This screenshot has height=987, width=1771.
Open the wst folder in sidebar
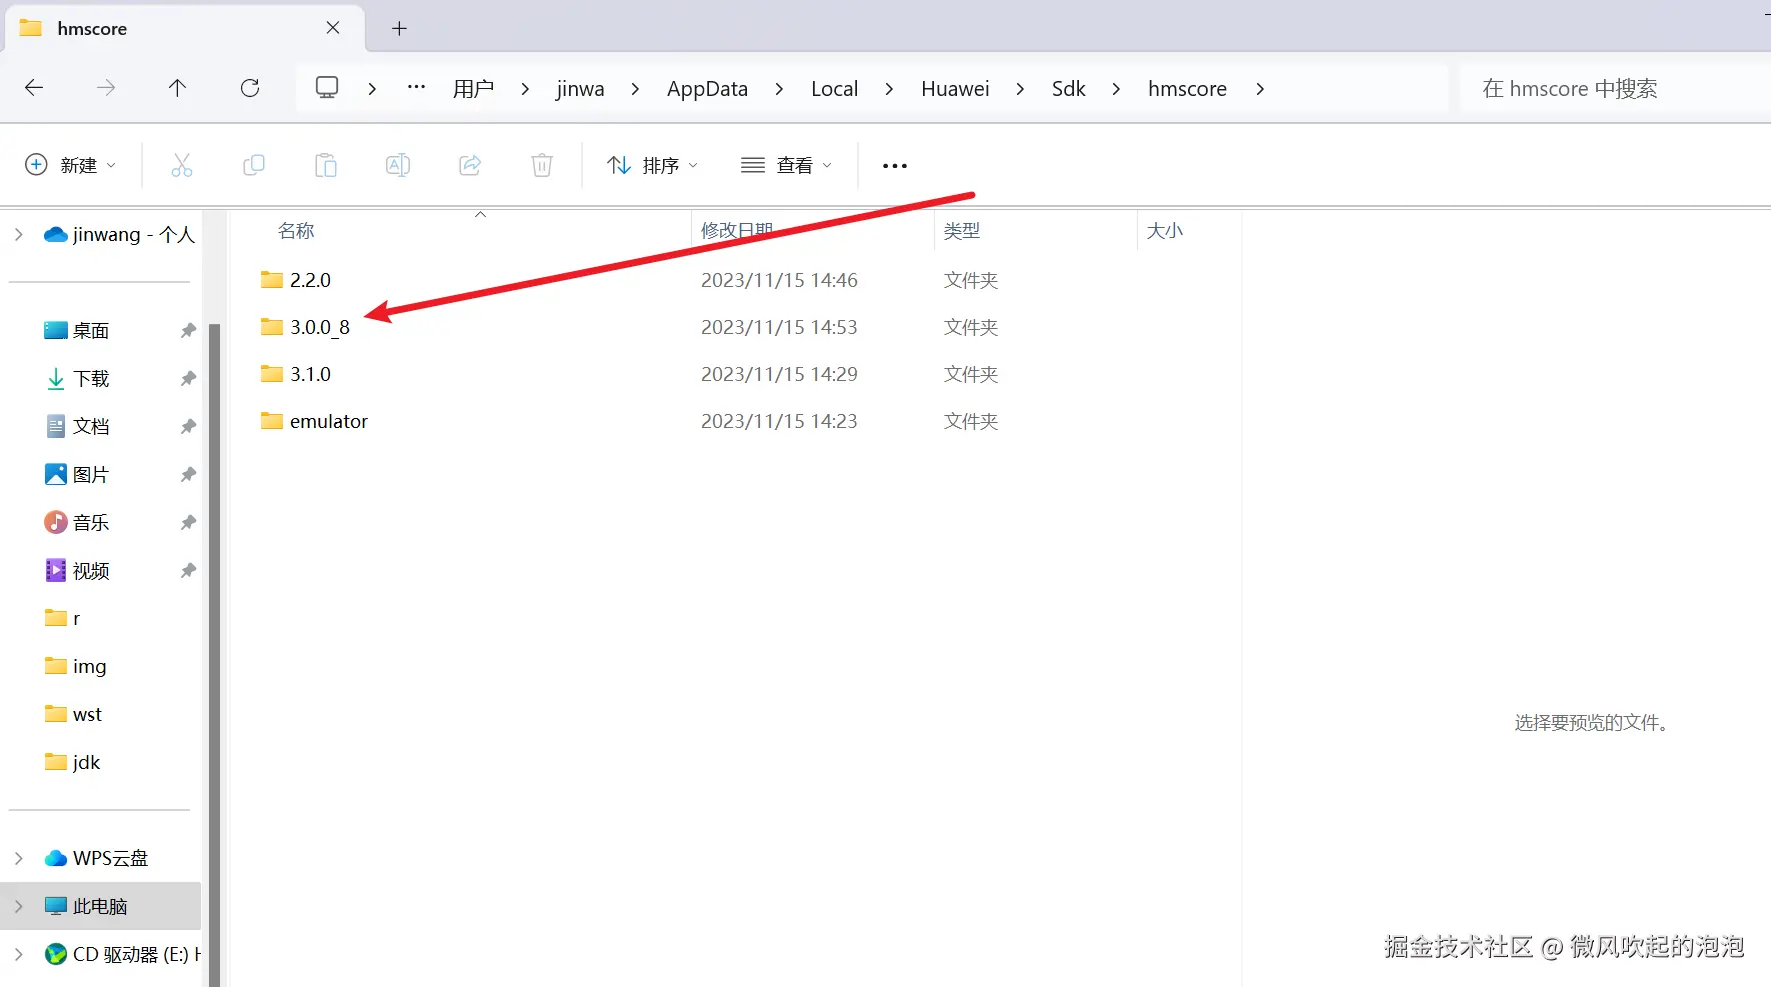(73, 714)
